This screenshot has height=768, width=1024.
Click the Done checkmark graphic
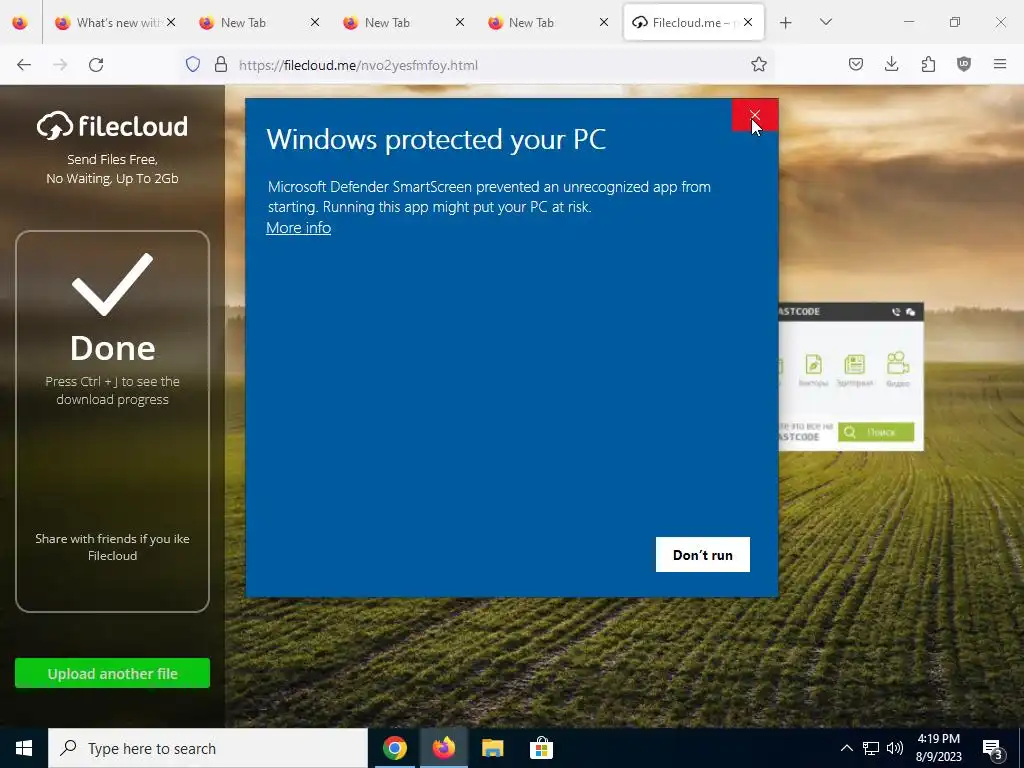112,285
